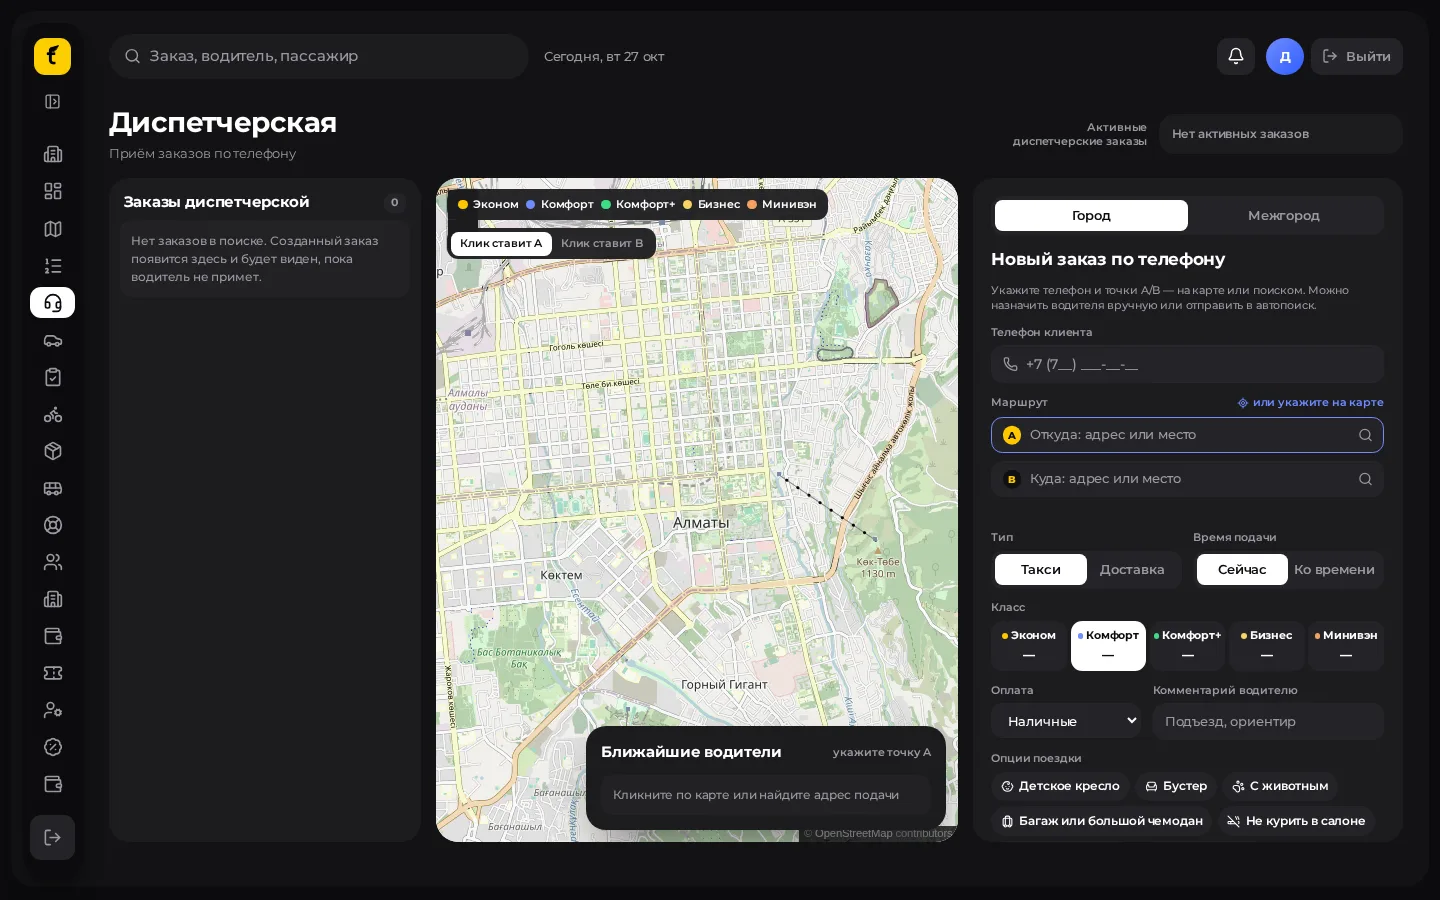Screen dimensions: 1440x900
Task: Click the Выйти button in the header
Action: [x=1357, y=56]
